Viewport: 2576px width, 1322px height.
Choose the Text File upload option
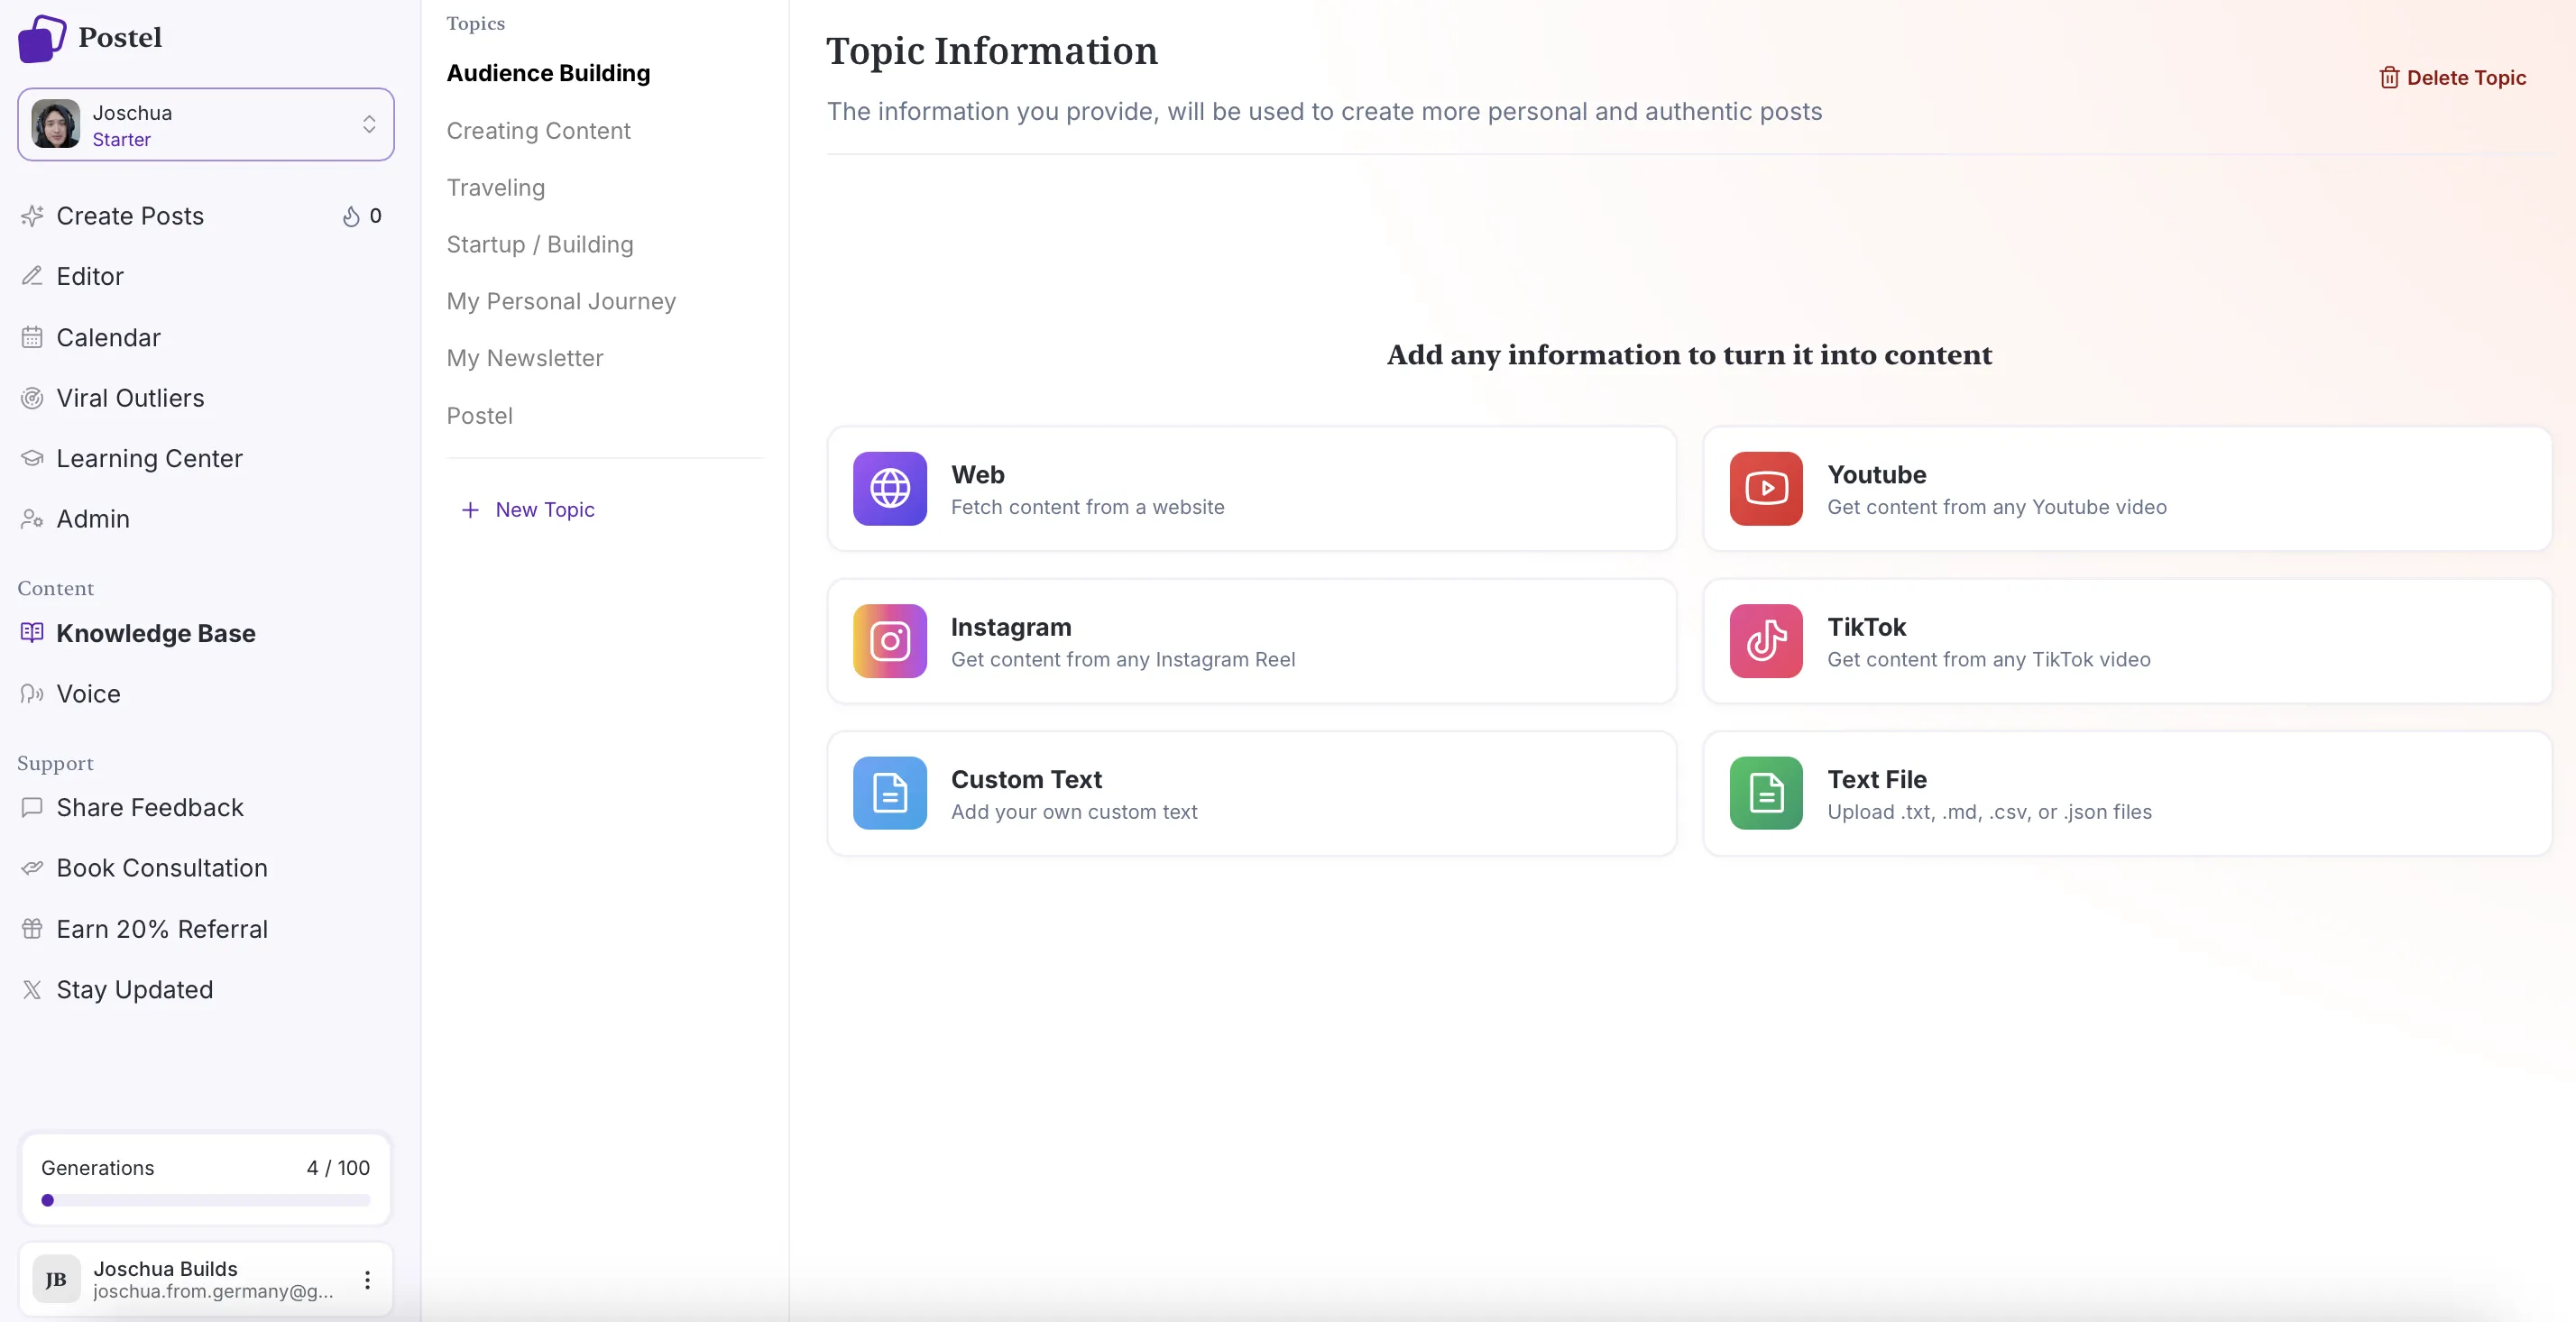(2125, 793)
